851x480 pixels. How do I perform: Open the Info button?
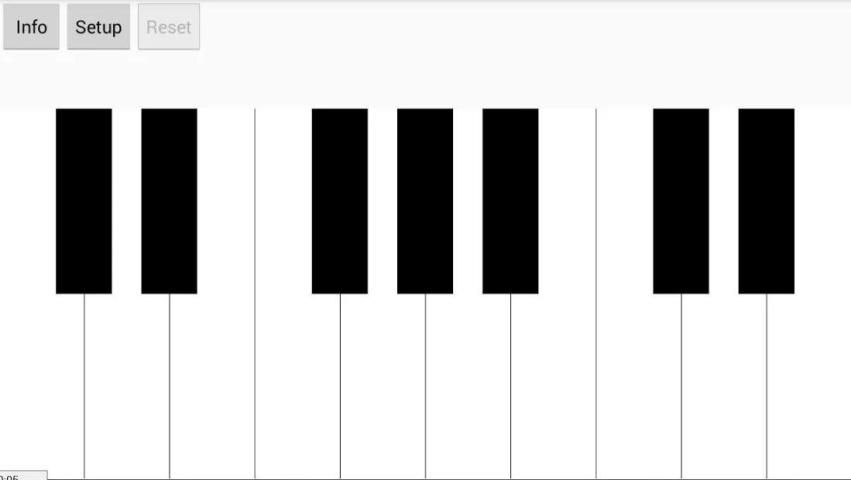[31, 27]
